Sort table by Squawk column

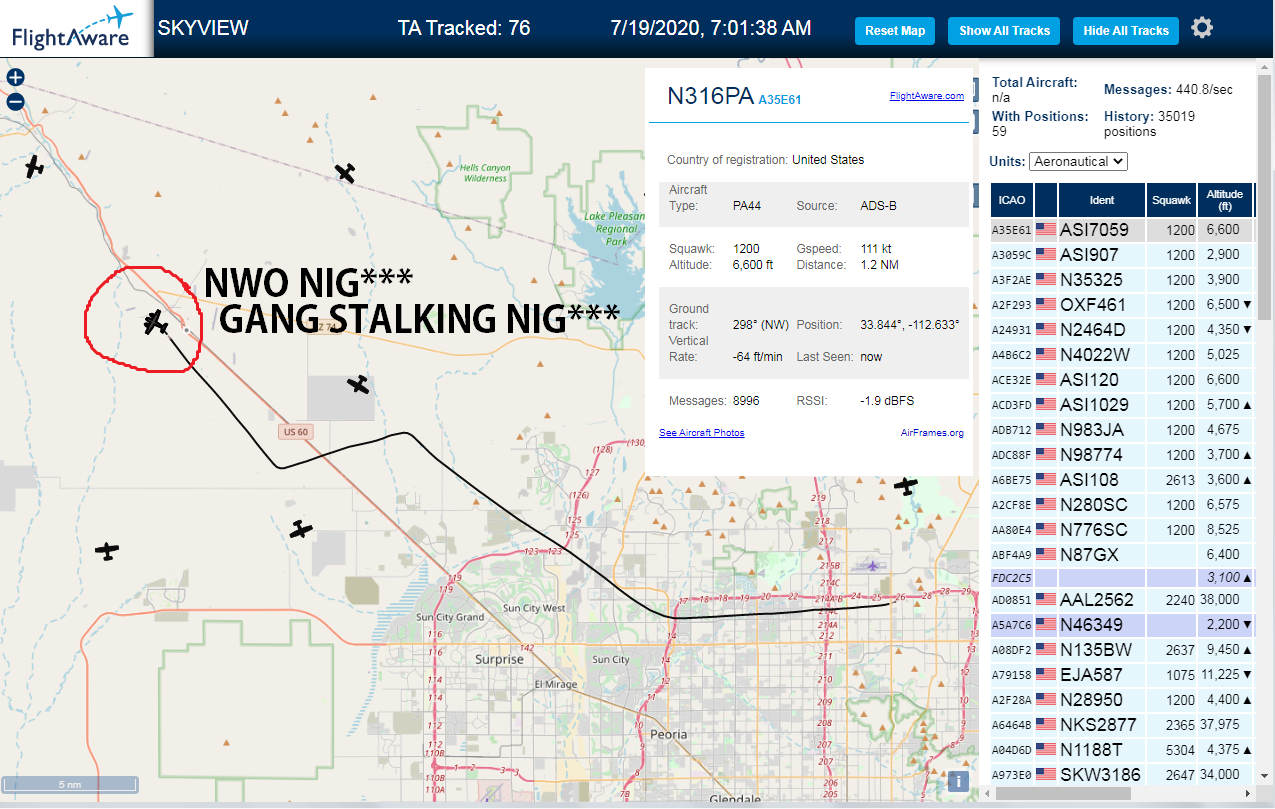(x=1171, y=200)
